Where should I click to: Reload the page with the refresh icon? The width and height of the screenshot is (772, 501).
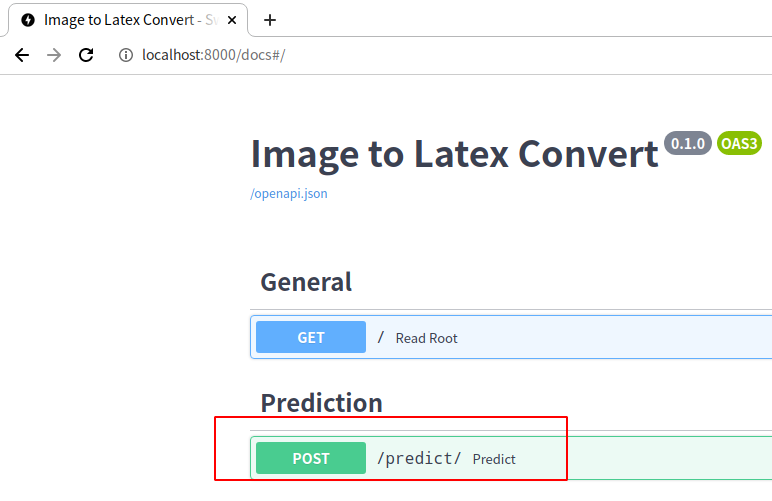86,55
